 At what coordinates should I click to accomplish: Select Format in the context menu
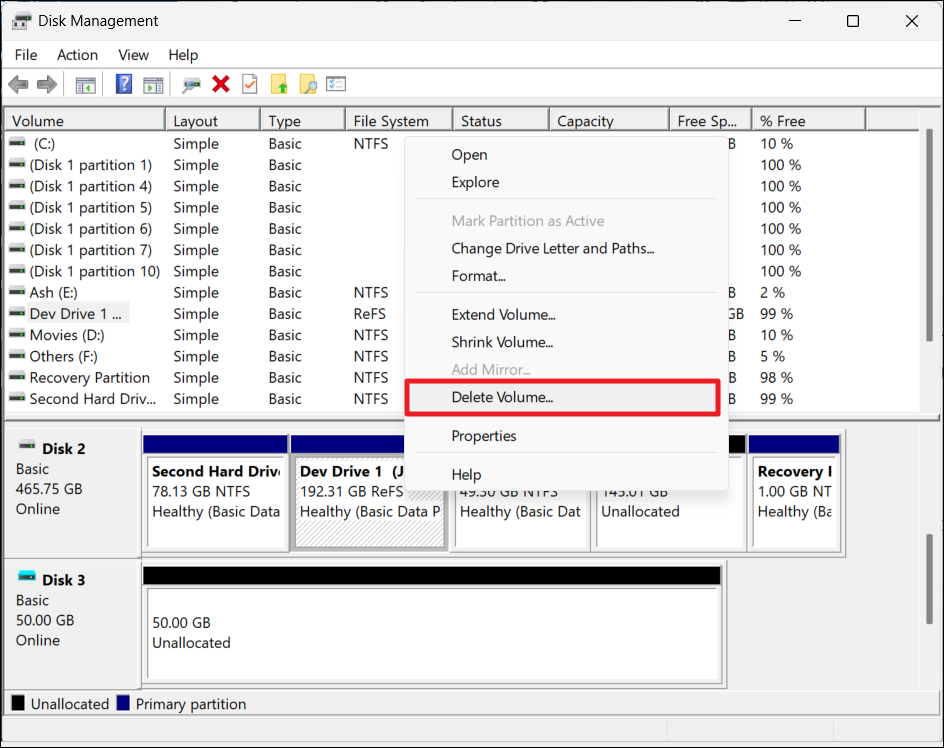[478, 275]
